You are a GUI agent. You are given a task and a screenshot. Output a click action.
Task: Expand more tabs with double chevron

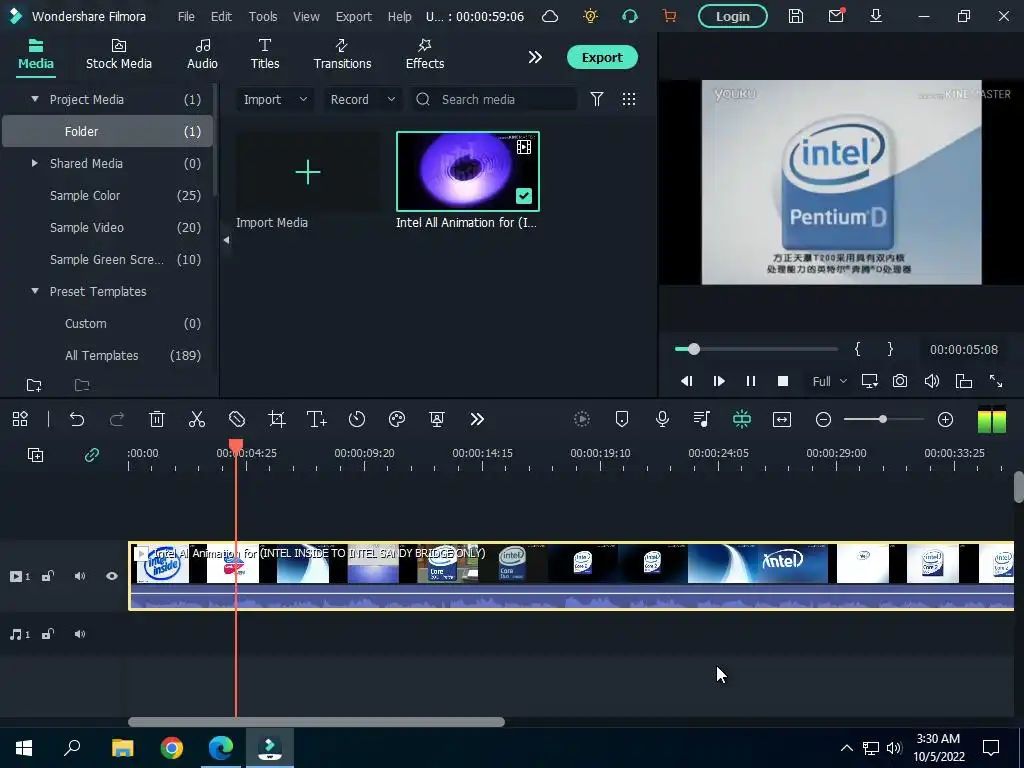(535, 57)
